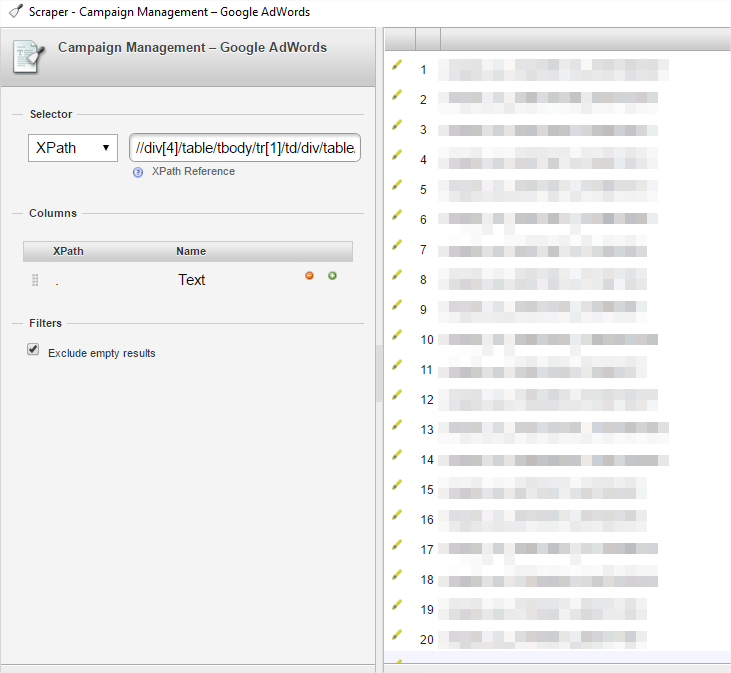
Task: Click the Scraper document icon in header
Action: (28, 57)
